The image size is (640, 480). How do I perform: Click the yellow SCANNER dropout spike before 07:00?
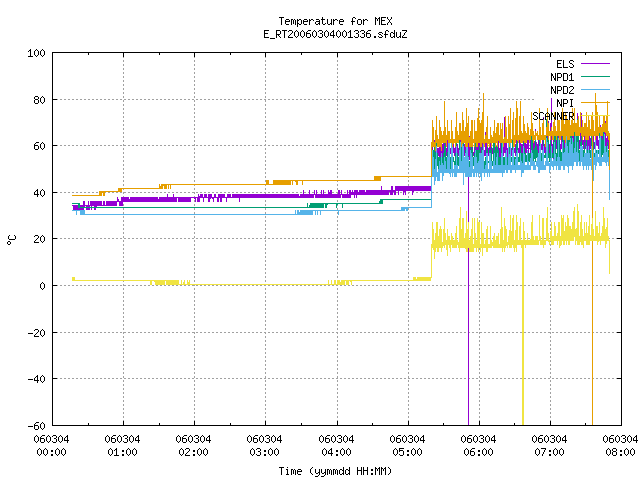(523, 335)
